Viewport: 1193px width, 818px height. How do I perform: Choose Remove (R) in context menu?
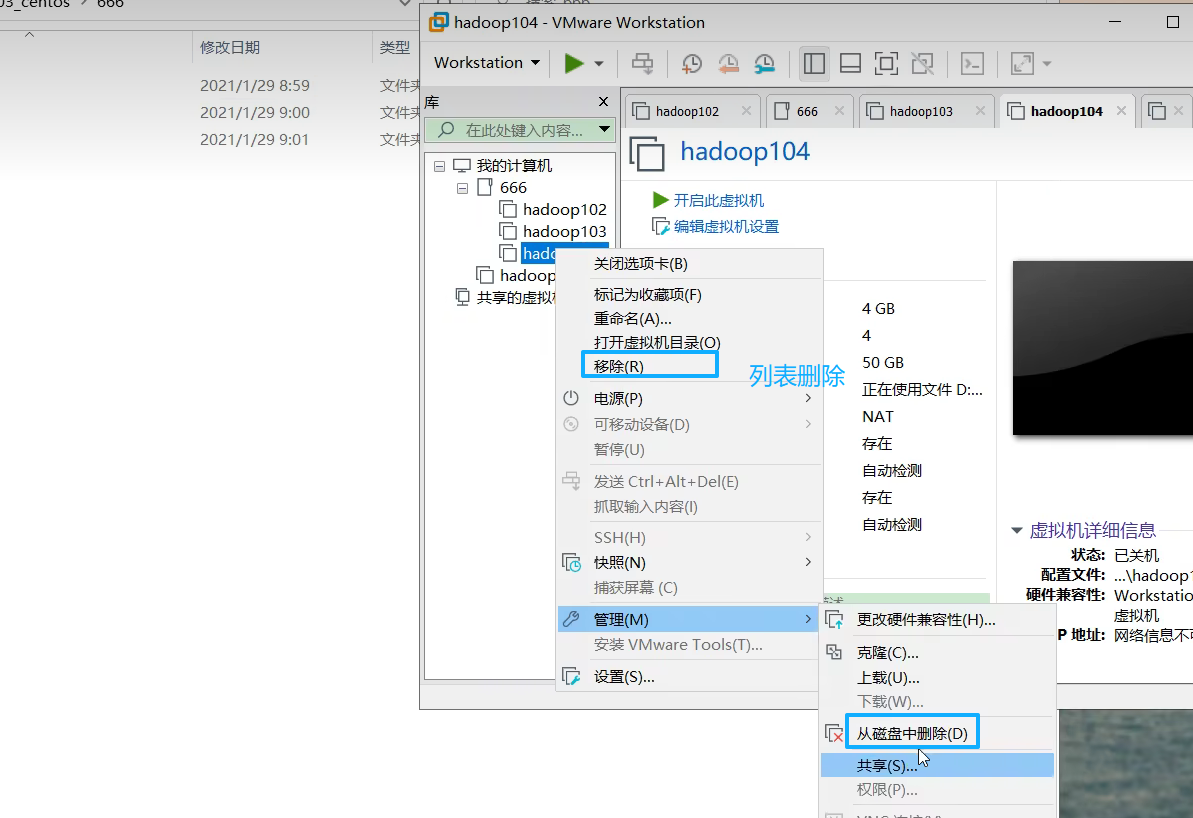click(x=689, y=366)
